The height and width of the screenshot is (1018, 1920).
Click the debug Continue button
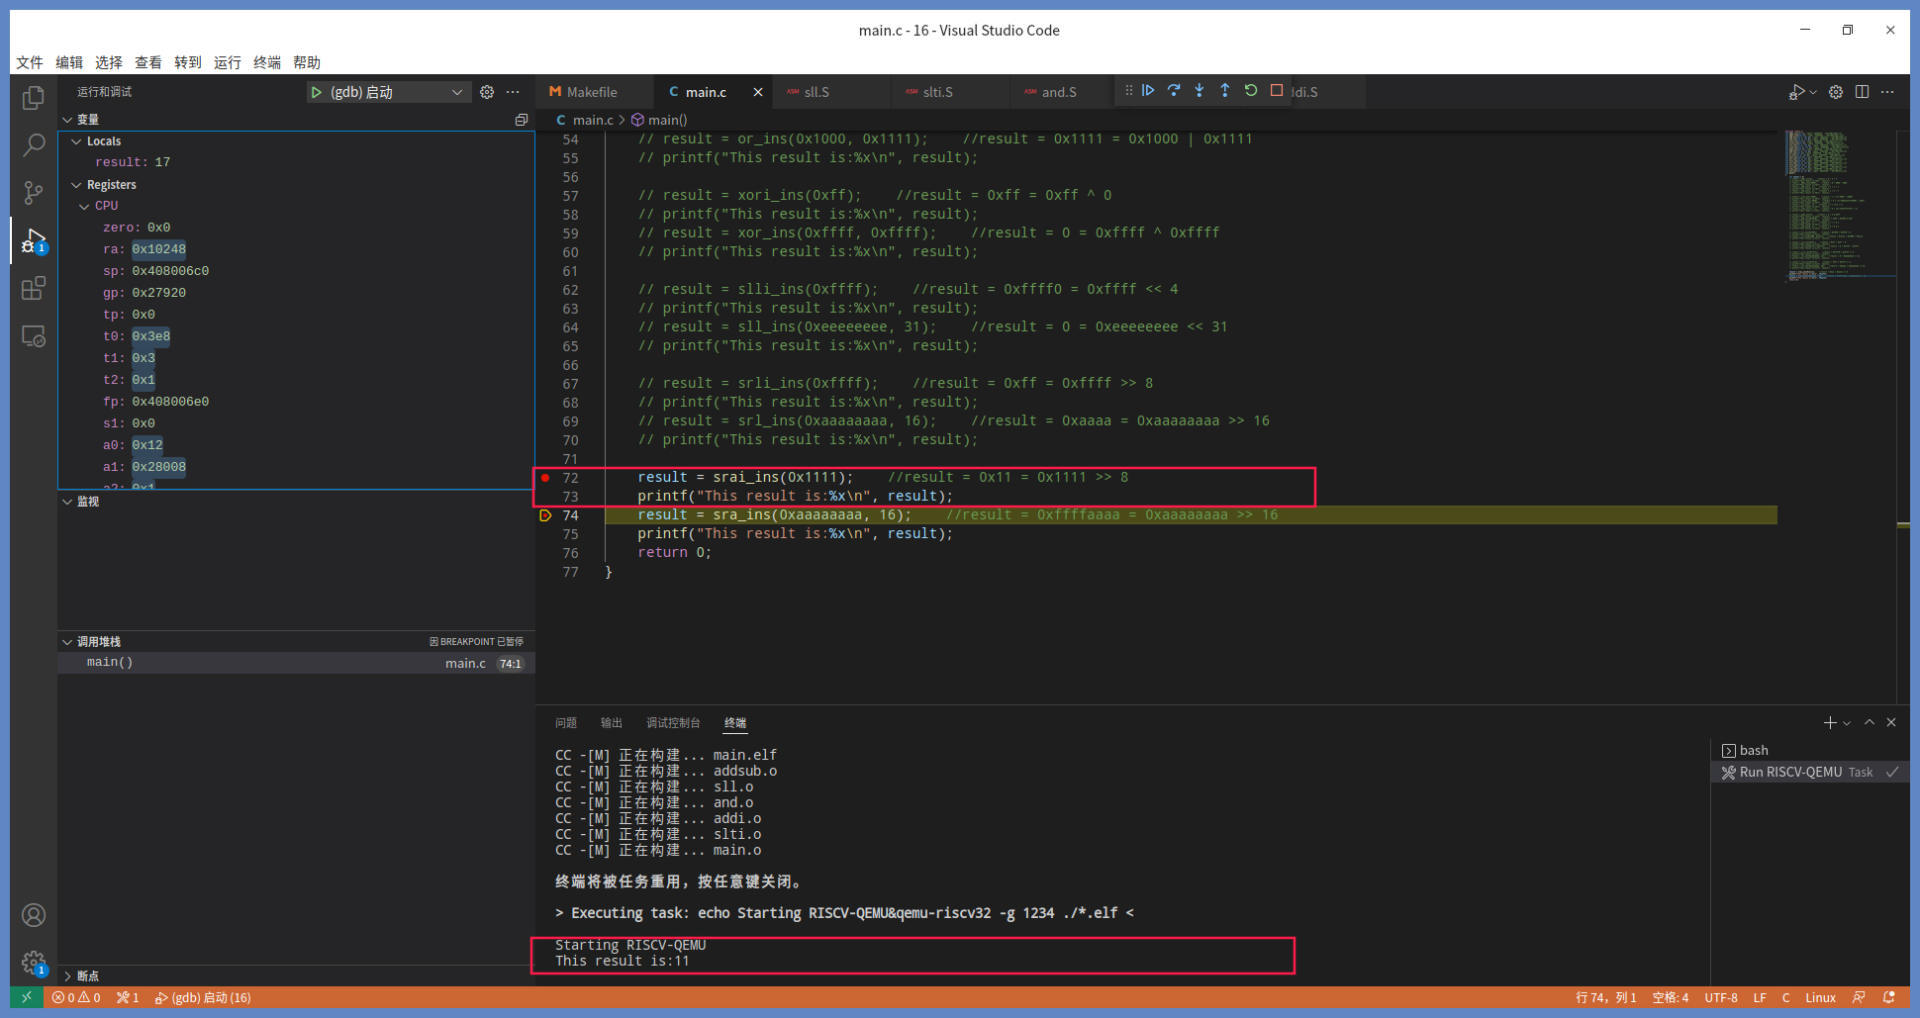click(1148, 91)
